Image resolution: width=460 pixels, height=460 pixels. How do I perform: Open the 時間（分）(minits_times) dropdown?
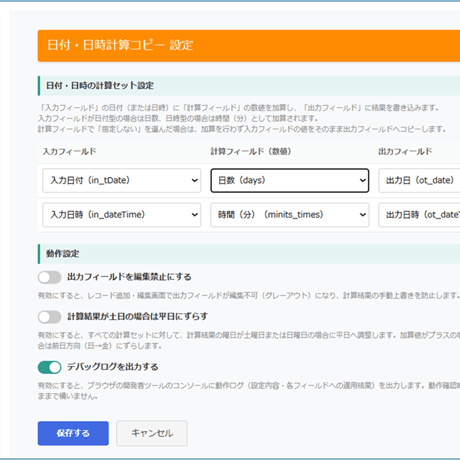tap(290, 215)
